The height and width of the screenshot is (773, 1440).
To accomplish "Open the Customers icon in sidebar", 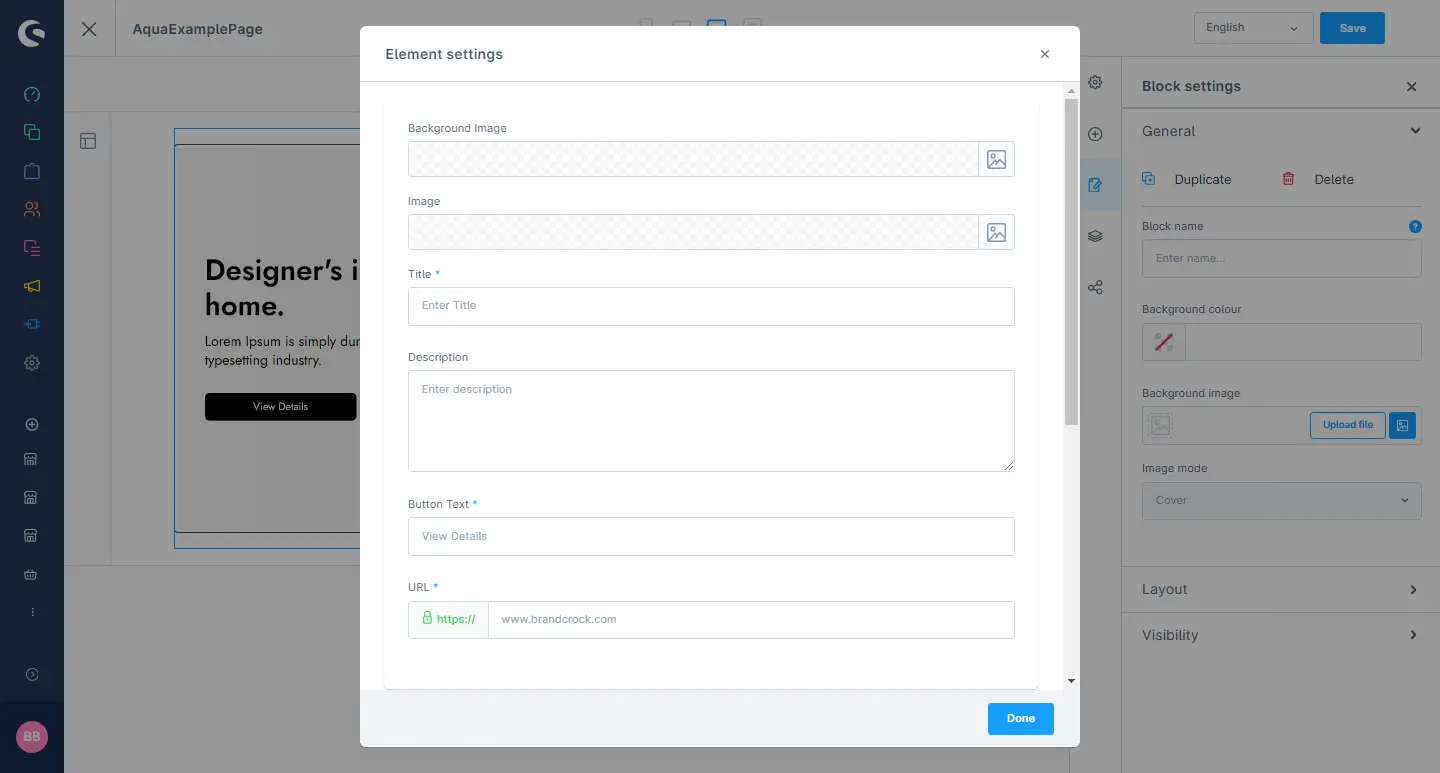I will [32, 209].
